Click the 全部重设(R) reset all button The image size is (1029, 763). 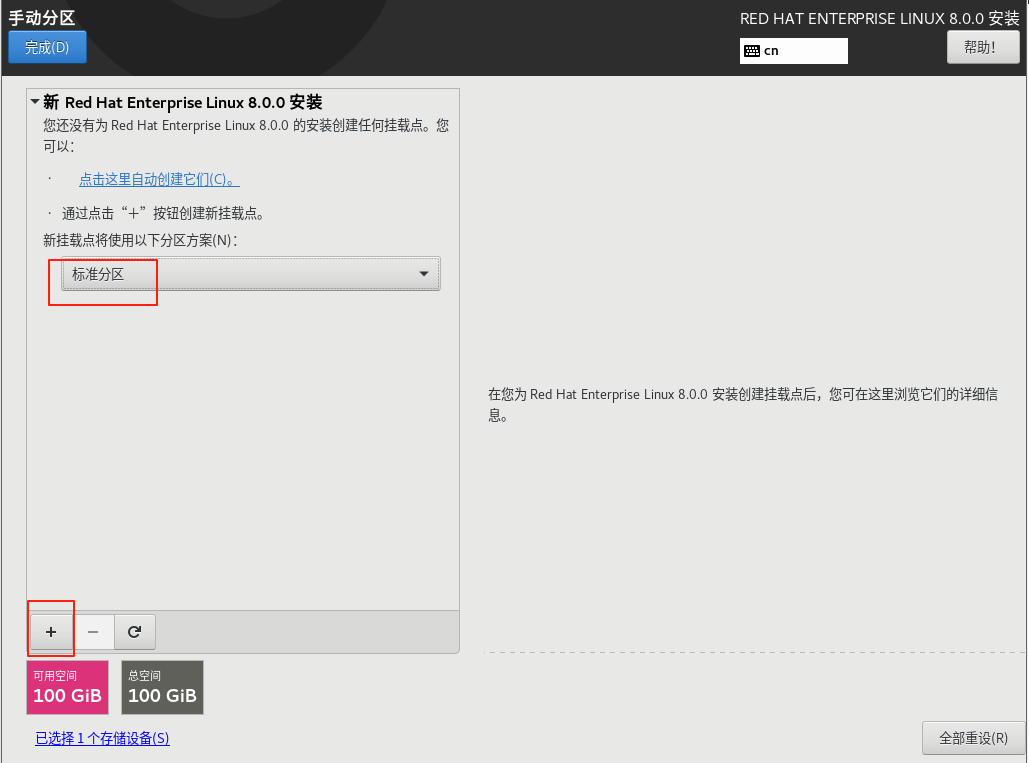[973, 738]
